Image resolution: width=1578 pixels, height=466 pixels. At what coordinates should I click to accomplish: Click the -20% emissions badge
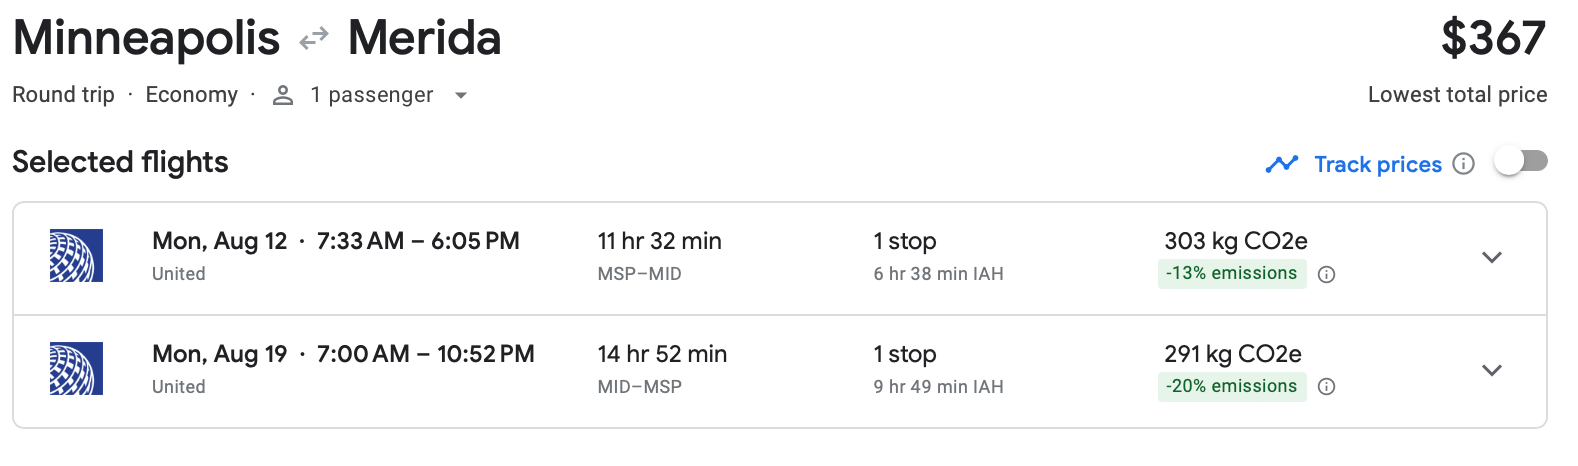(1231, 387)
